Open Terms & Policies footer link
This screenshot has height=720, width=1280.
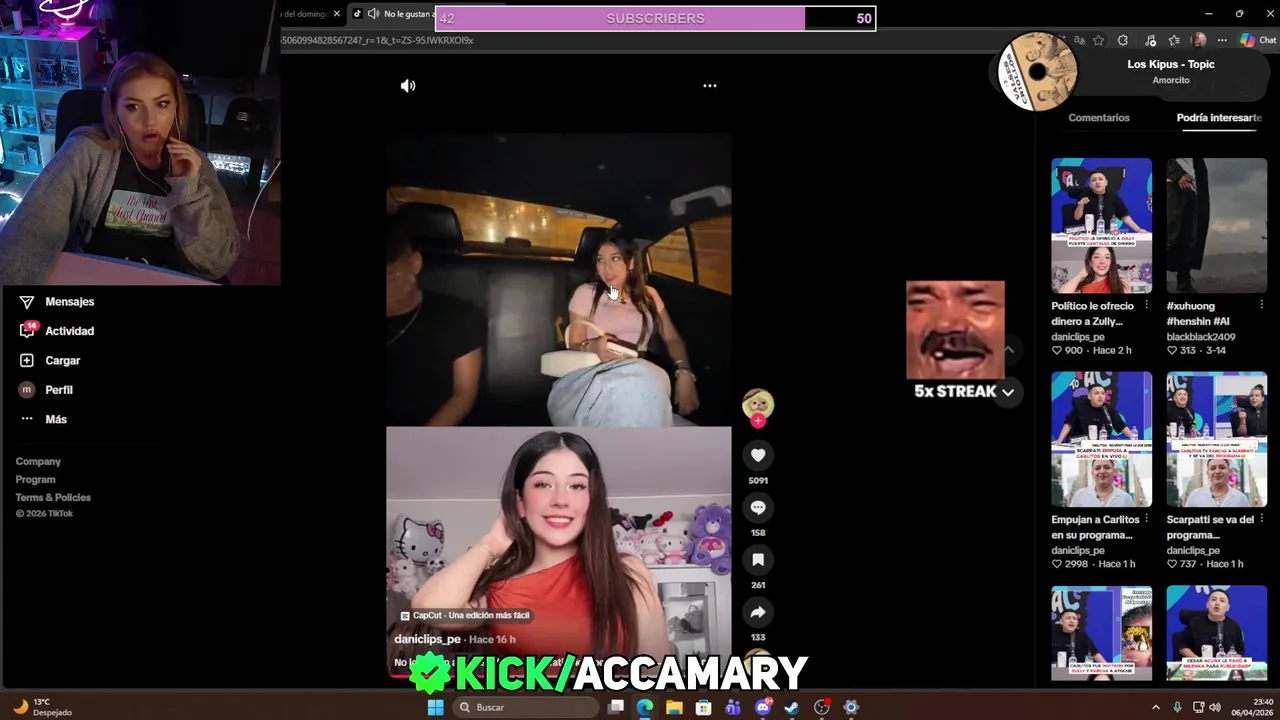pyautogui.click(x=53, y=498)
